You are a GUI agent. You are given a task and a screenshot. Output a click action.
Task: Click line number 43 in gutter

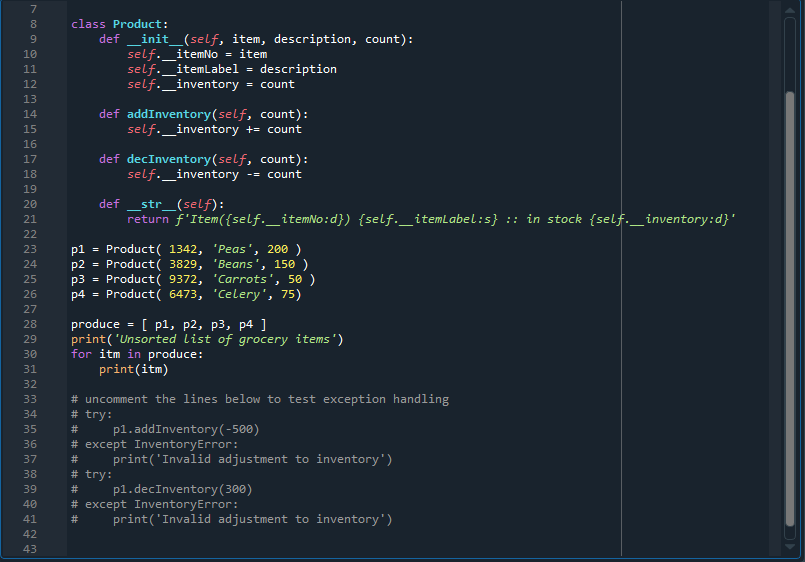[30, 549]
